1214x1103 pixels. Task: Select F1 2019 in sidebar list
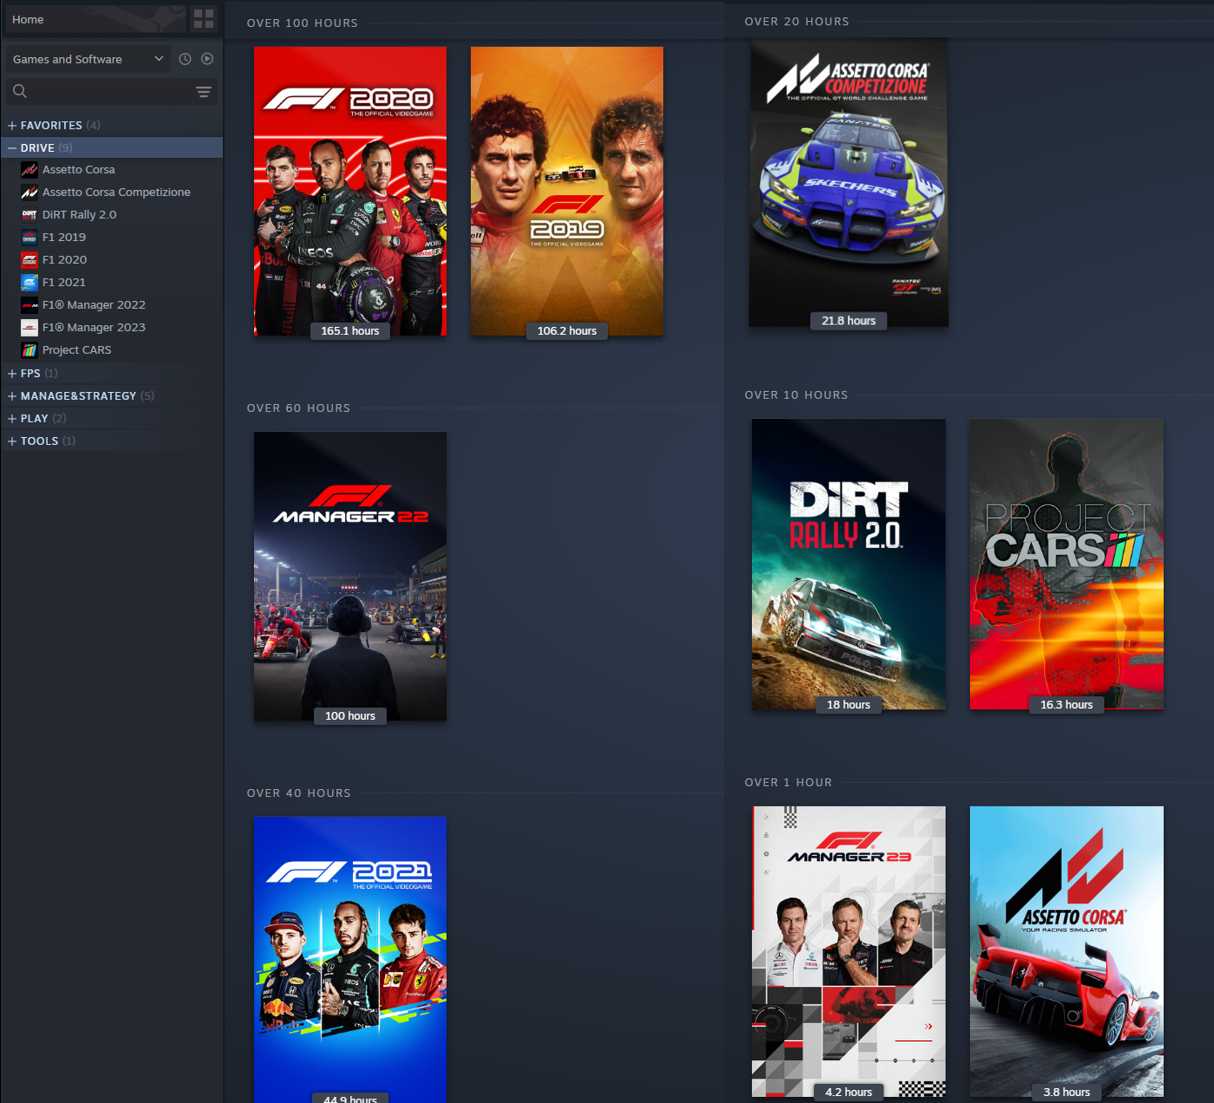point(64,237)
